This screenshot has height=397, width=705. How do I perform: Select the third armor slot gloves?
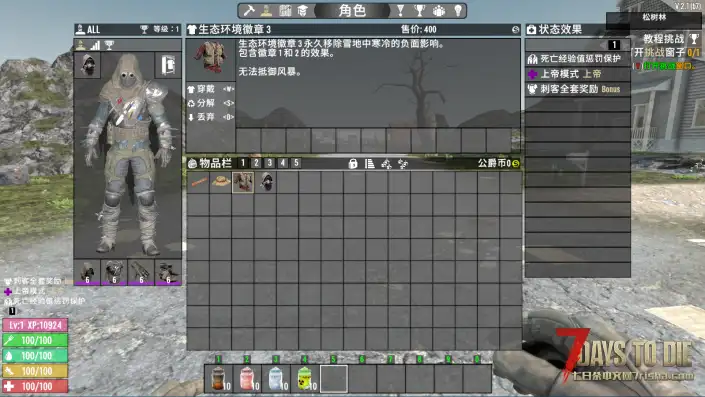[x=141, y=272]
